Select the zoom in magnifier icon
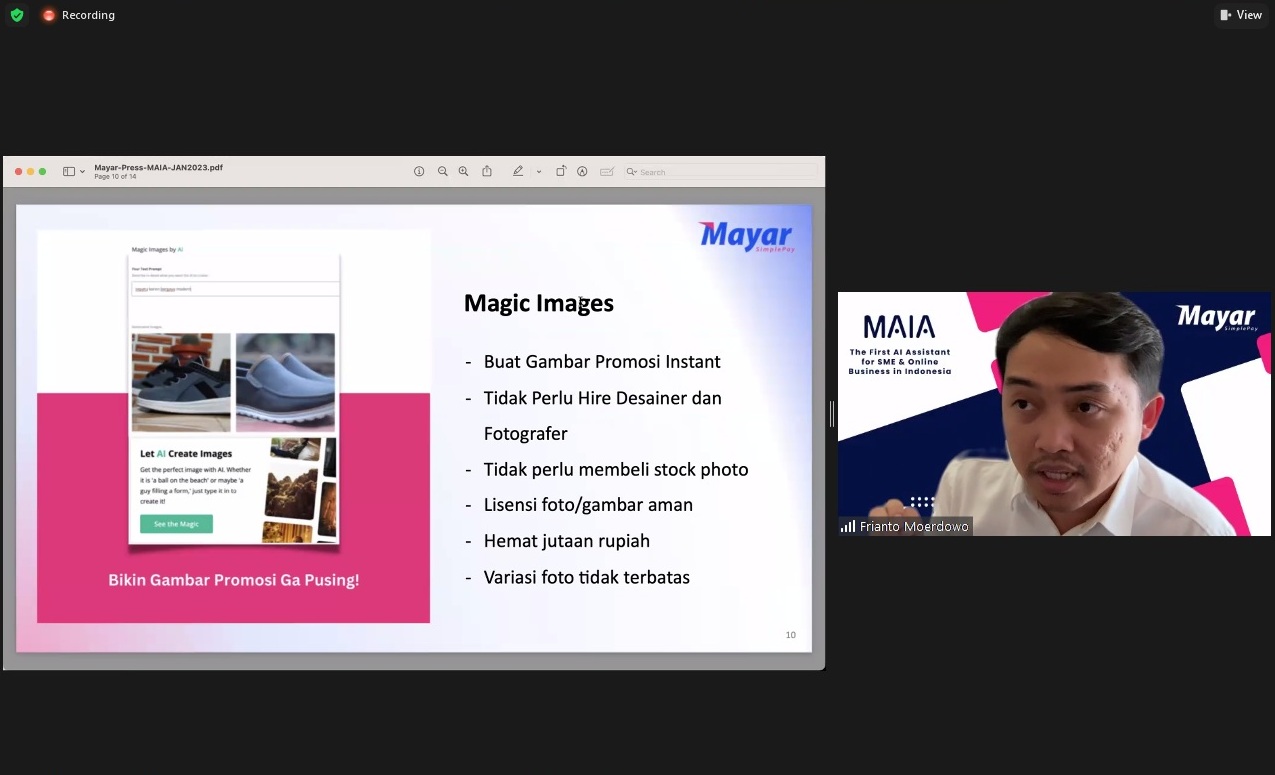Screen dimensions: 1275x775 coord(463,171)
